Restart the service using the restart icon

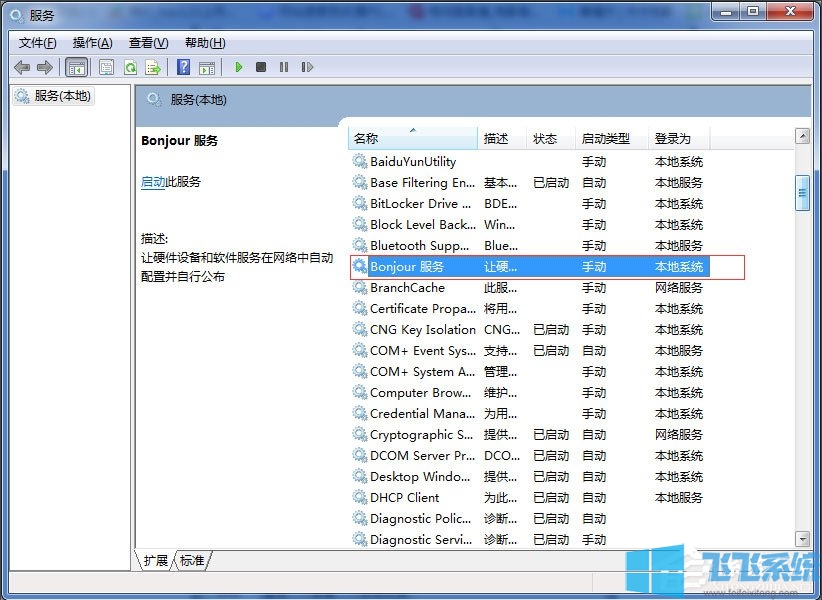click(306, 67)
